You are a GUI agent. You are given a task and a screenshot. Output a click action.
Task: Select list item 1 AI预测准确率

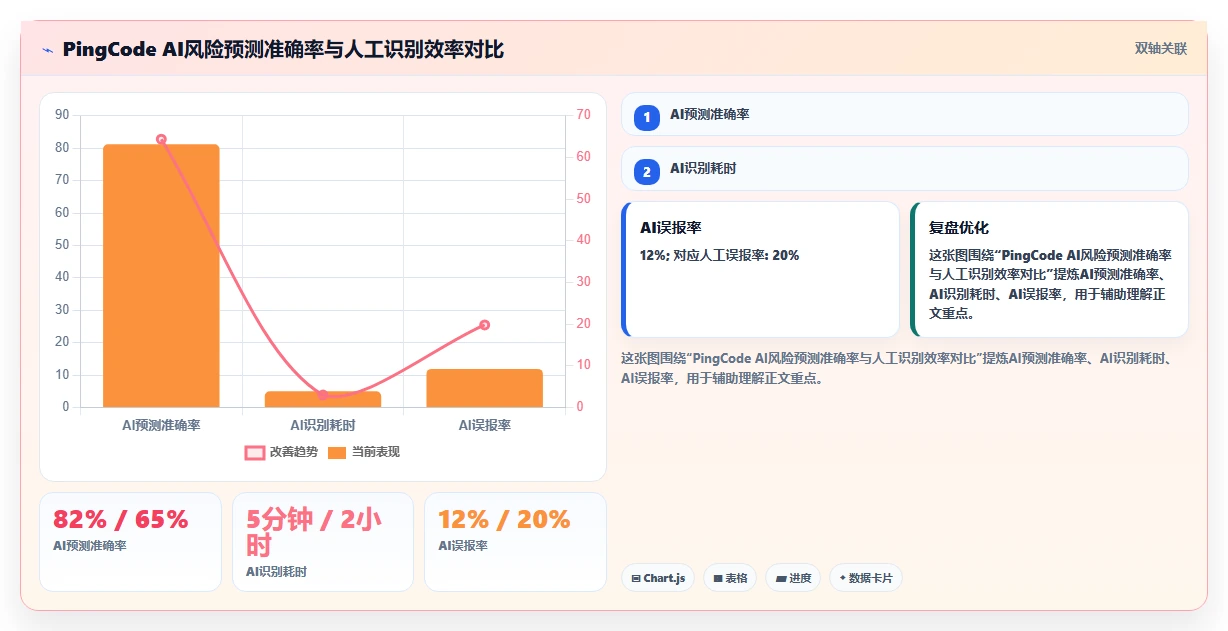[904, 114]
